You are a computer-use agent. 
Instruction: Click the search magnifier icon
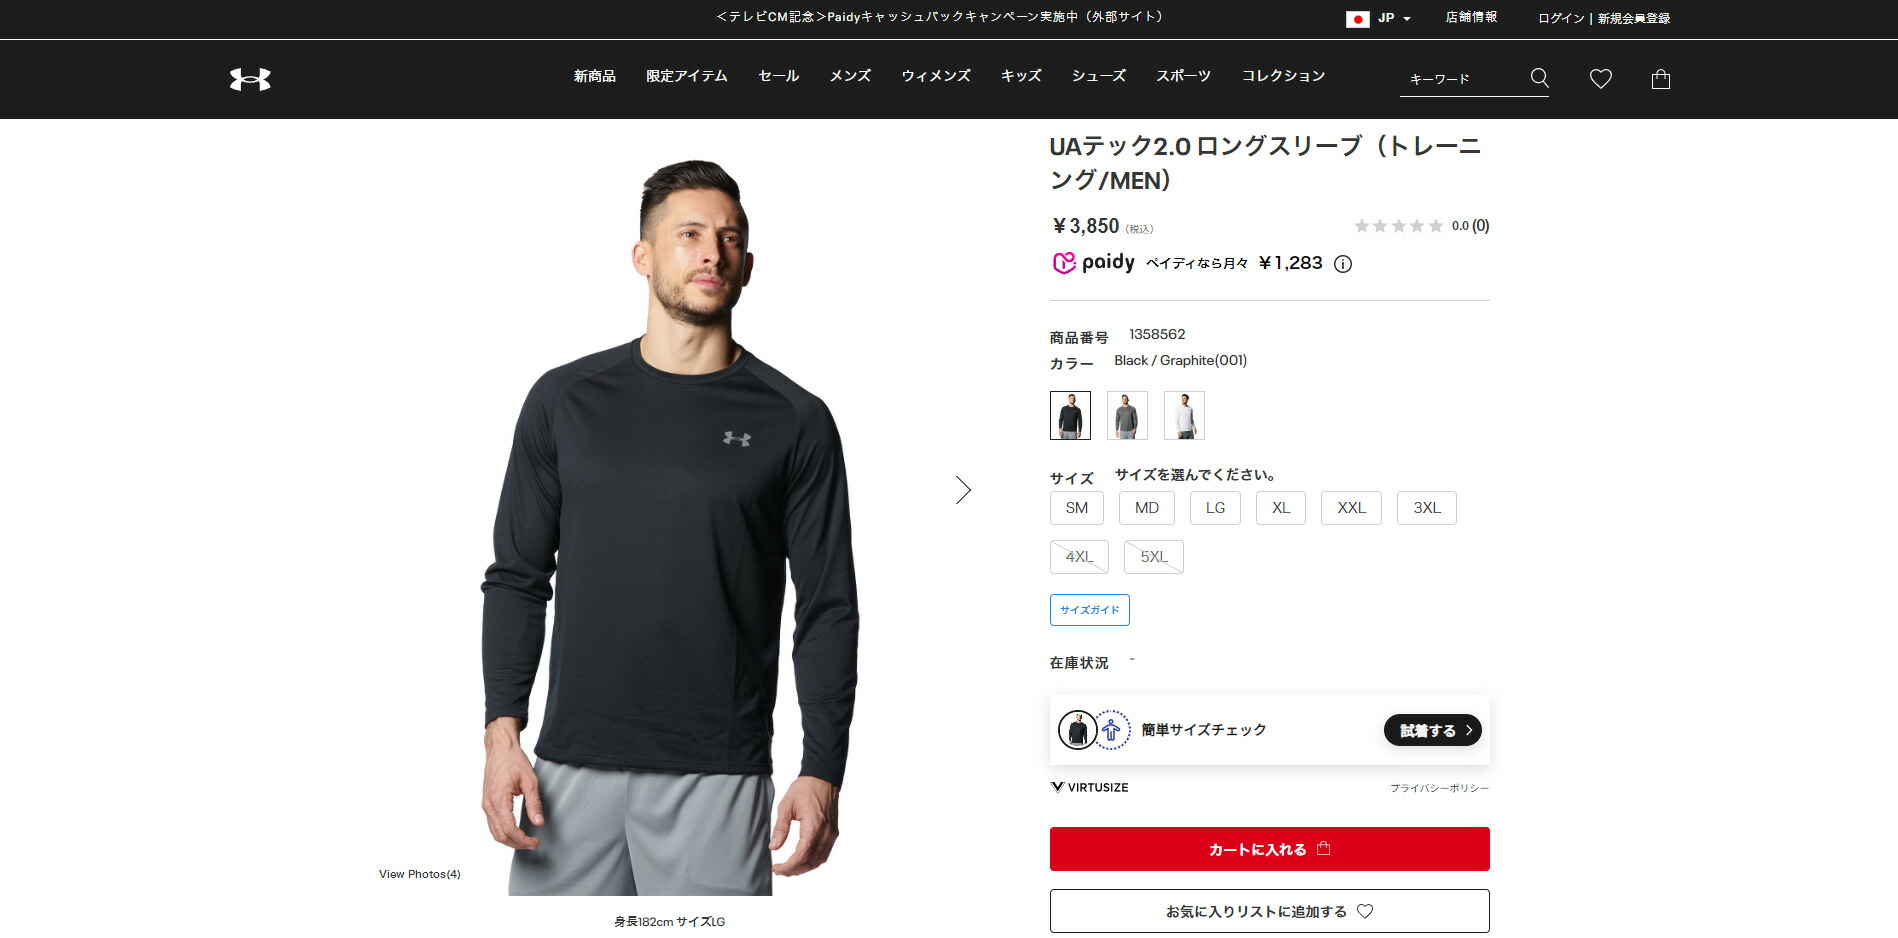tap(1539, 78)
